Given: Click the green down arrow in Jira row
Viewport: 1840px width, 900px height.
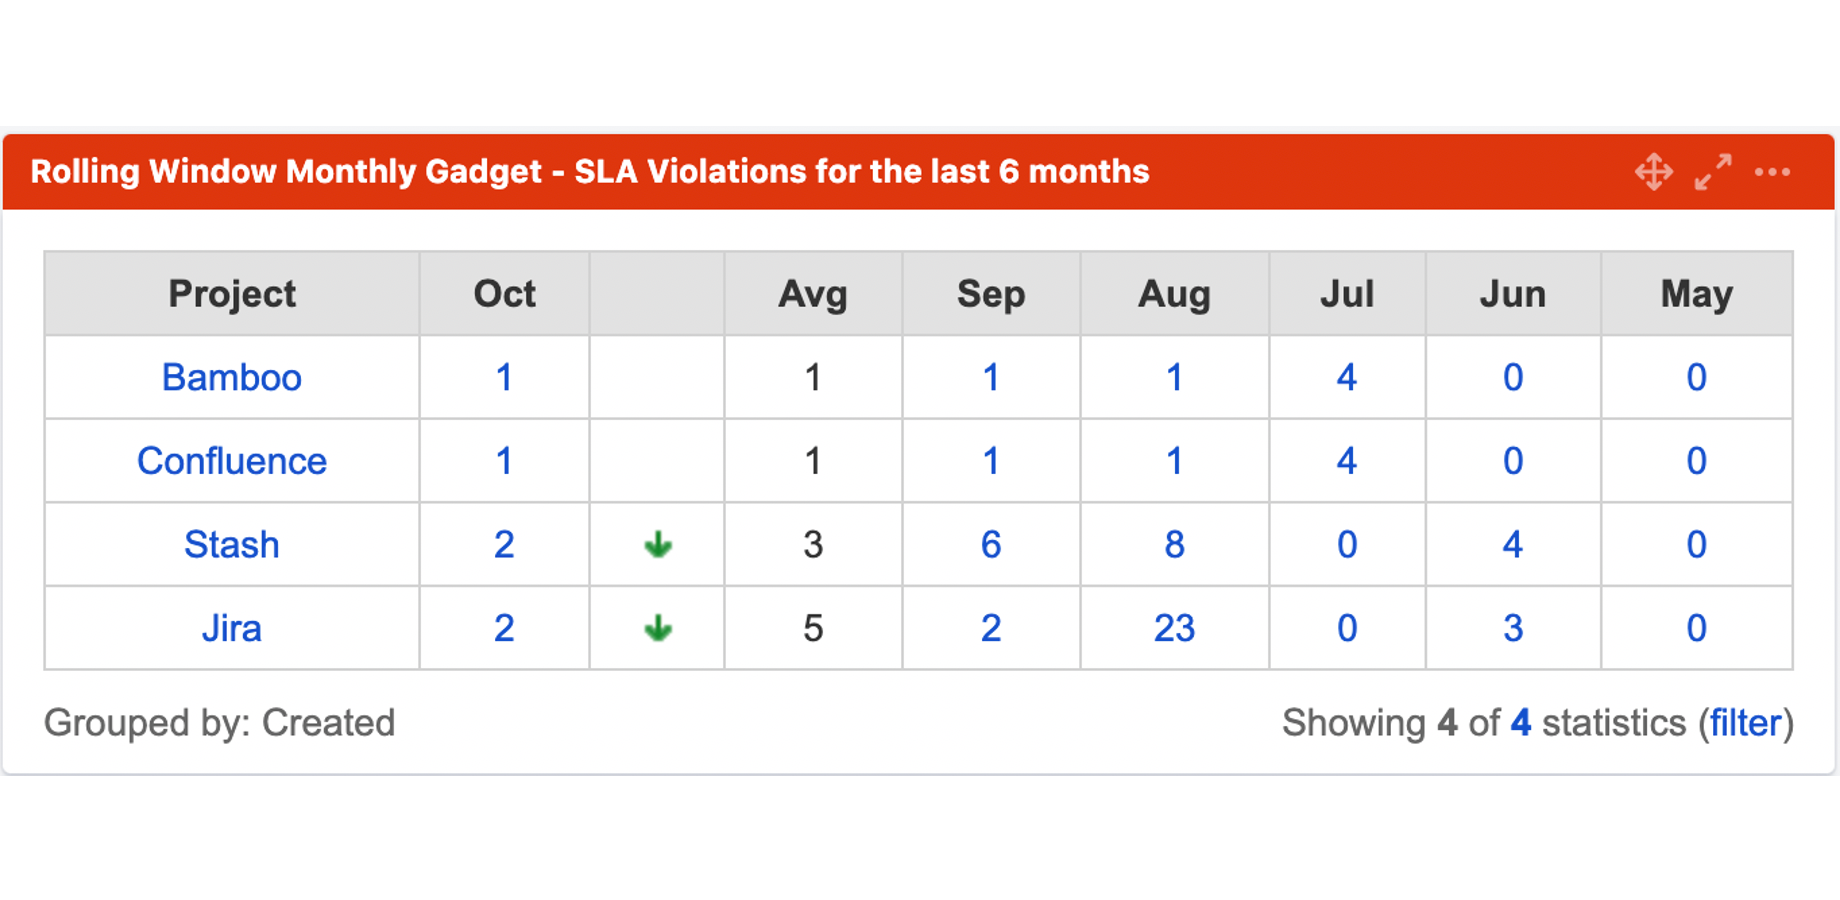Looking at the screenshot, I should point(658,629).
